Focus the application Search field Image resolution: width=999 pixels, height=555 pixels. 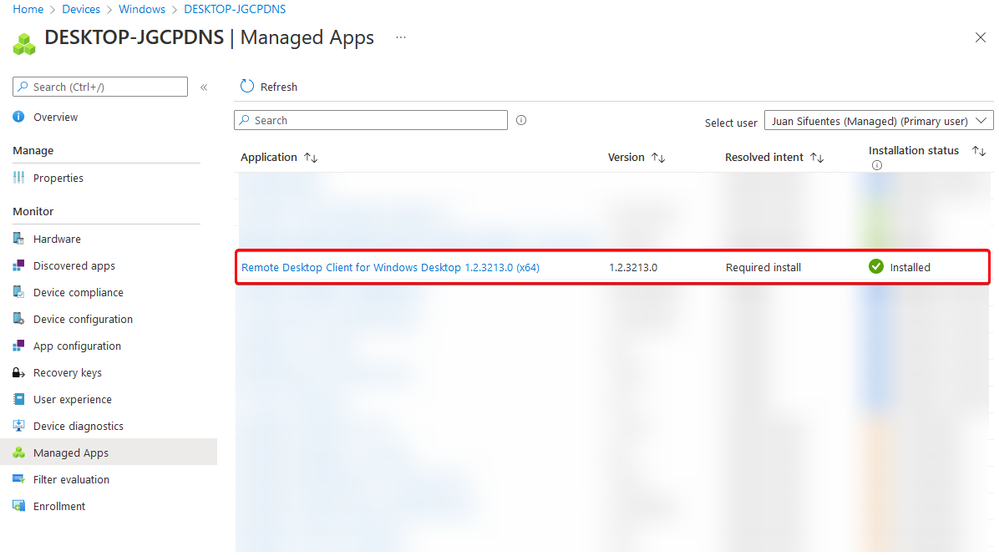371,120
